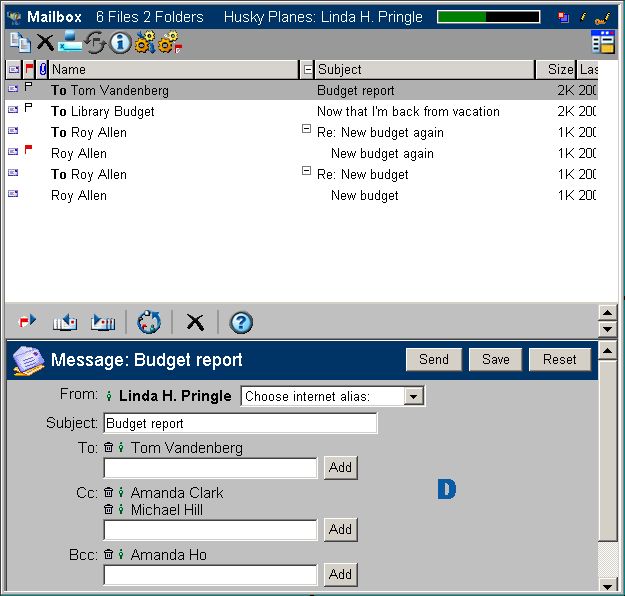Click the blue info icon in top toolbar
The height and width of the screenshot is (596, 625).
coord(120,42)
